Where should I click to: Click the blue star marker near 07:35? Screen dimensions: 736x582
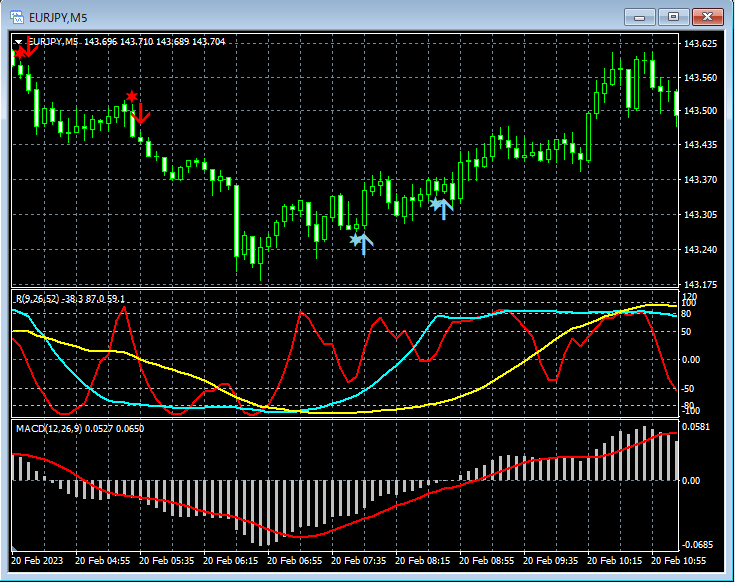click(354, 238)
